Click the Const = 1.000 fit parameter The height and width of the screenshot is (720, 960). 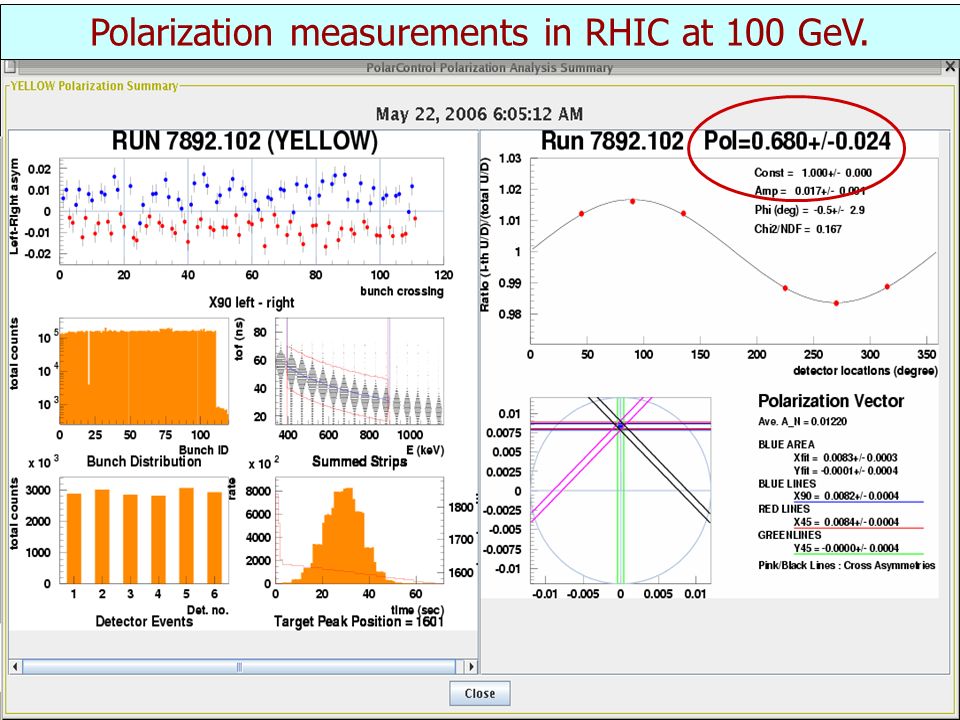tap(813, 173)
